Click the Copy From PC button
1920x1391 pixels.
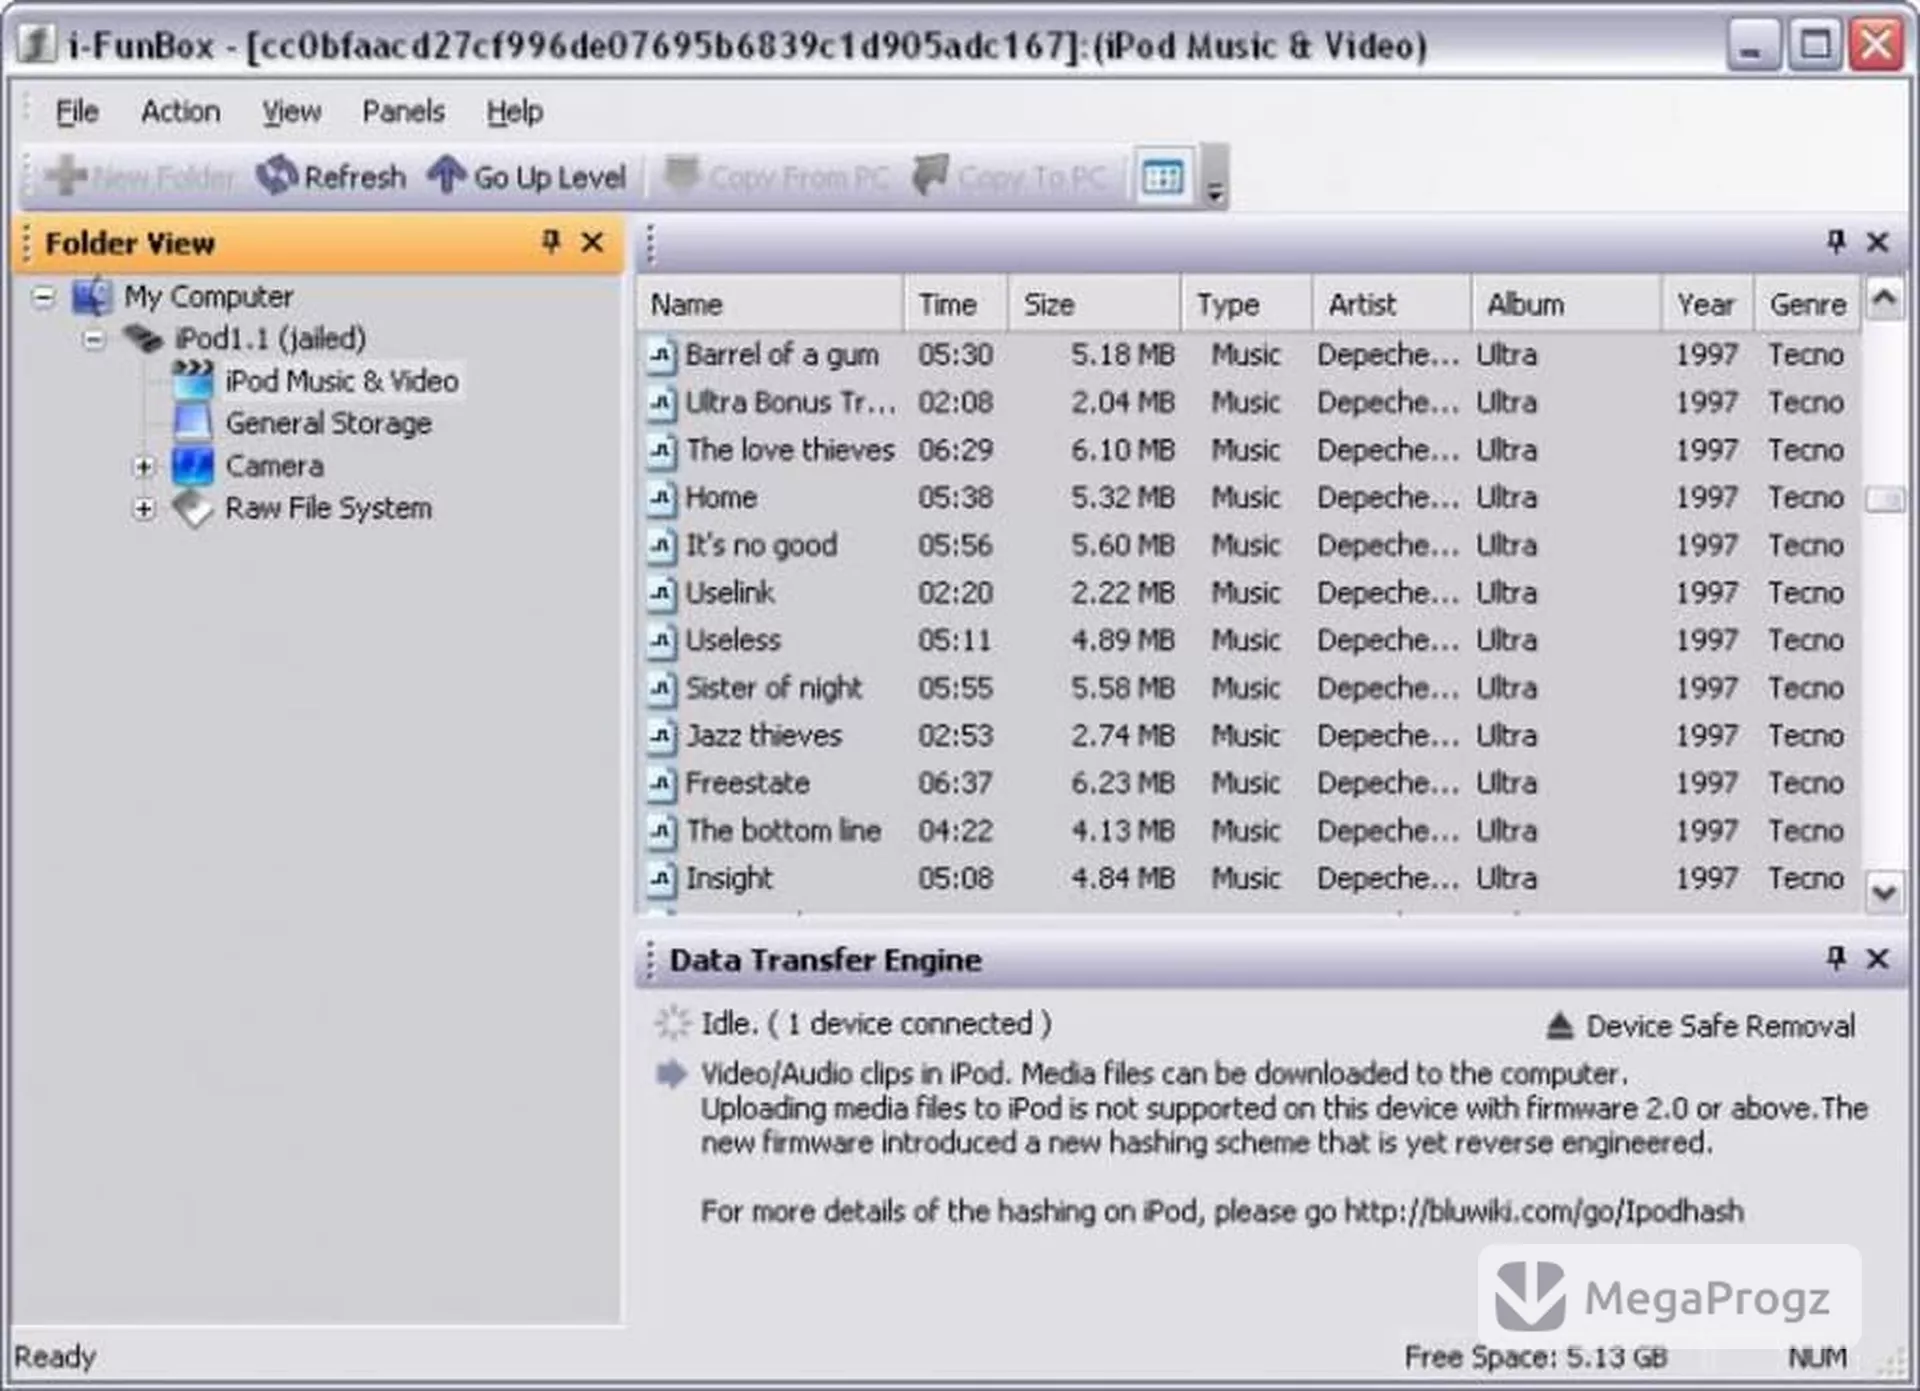776,177
